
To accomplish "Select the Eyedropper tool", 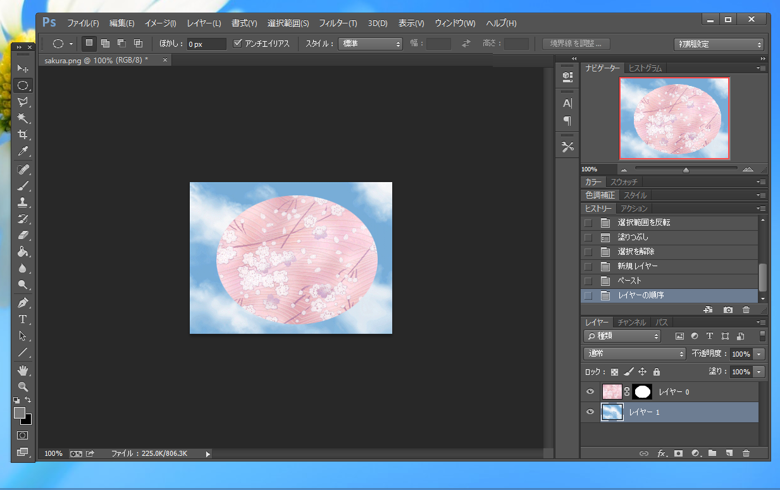I will [x=23, y=152].
